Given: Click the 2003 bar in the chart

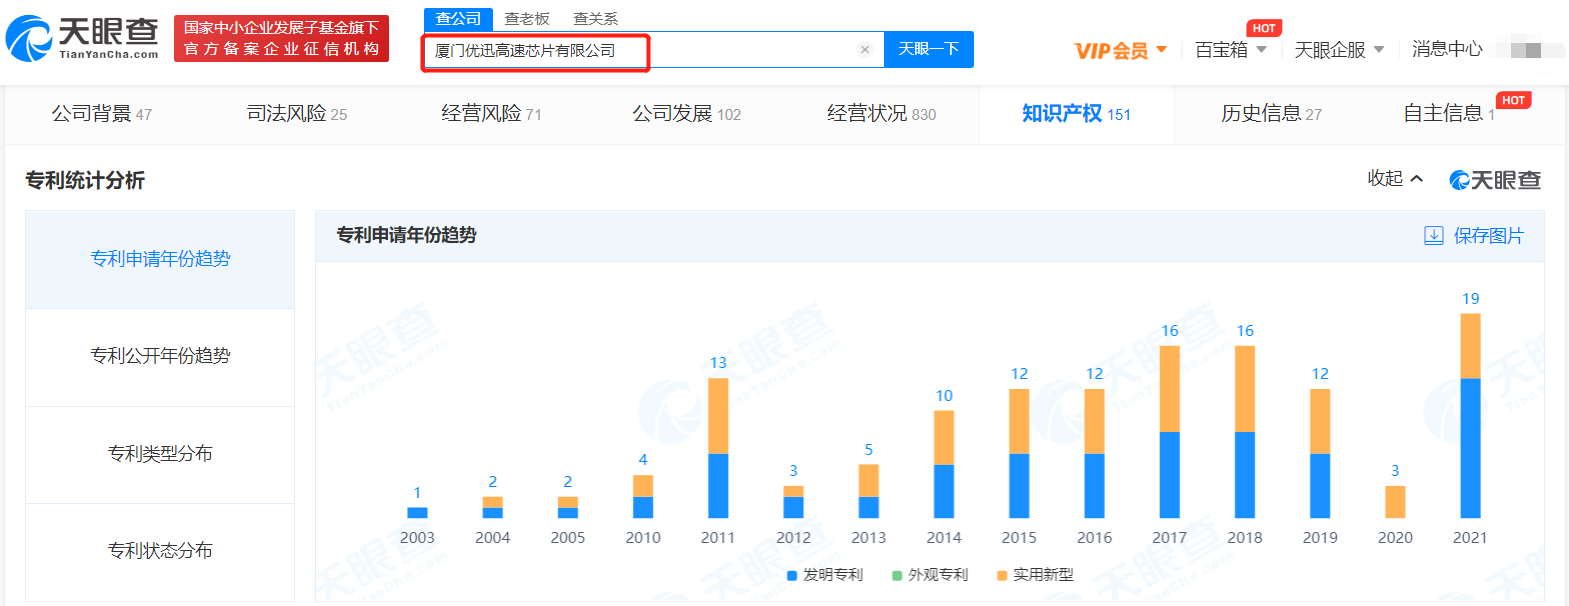Looking at the screenshot, I should click(x=417, y=513).
